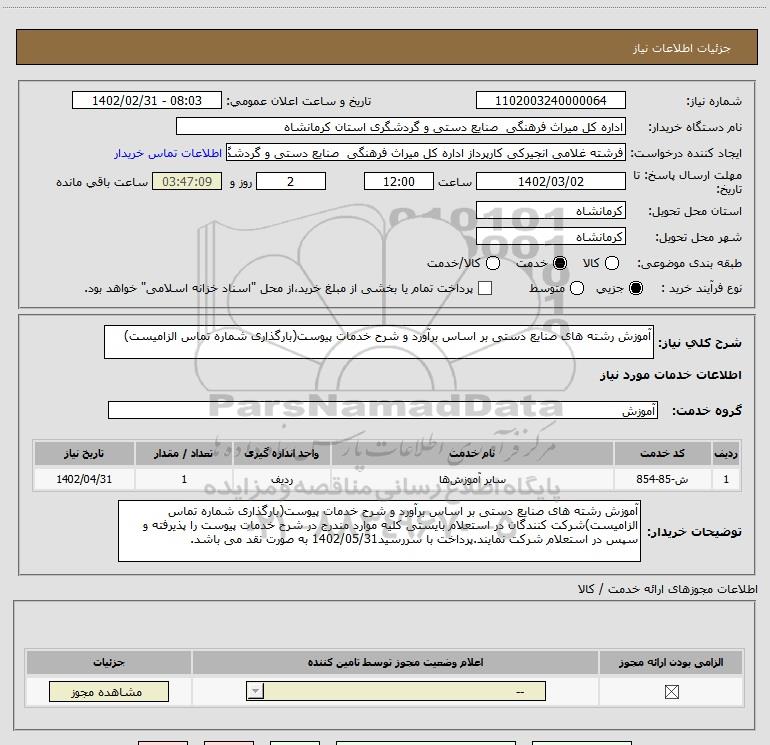770x745 pixels.
Task: Click the request creator field
Action: (426, 153)
